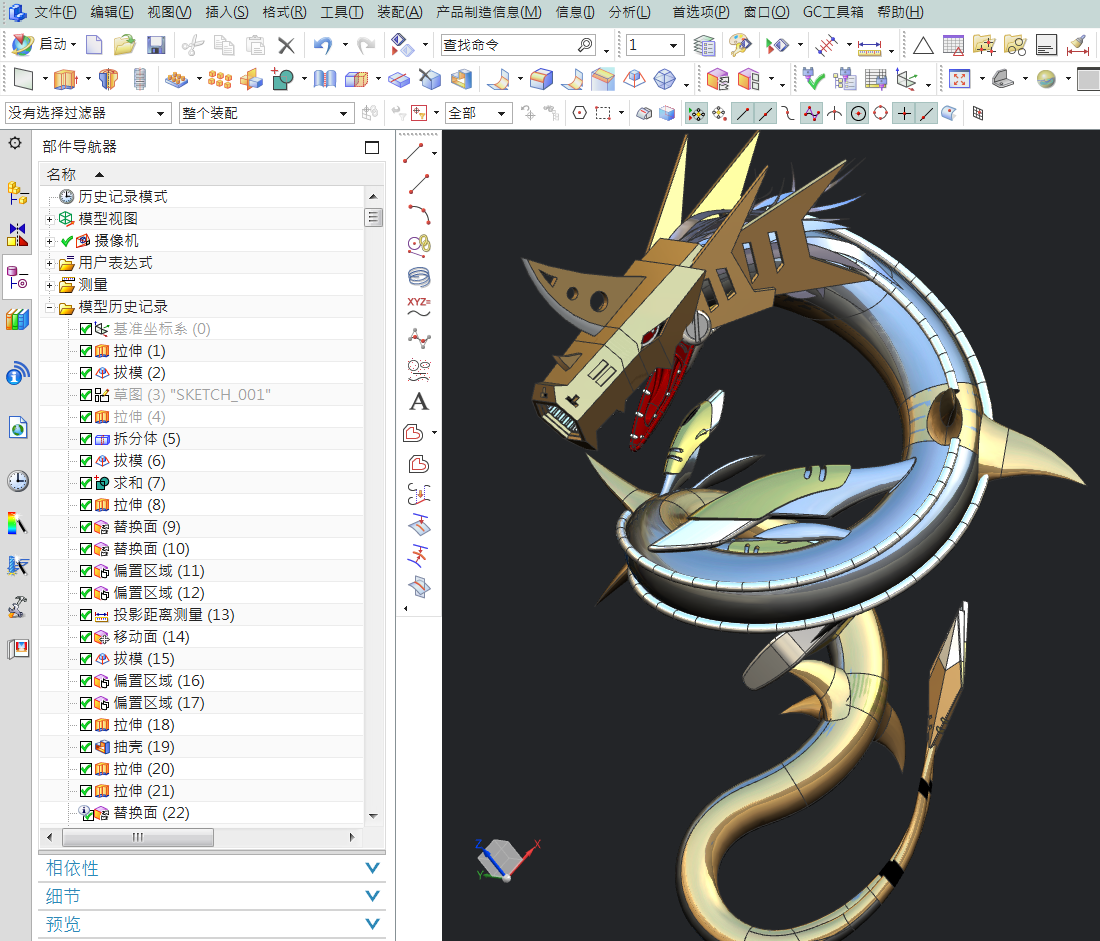Click the Unite boolean icon in toolbar

tap(282, 79)
